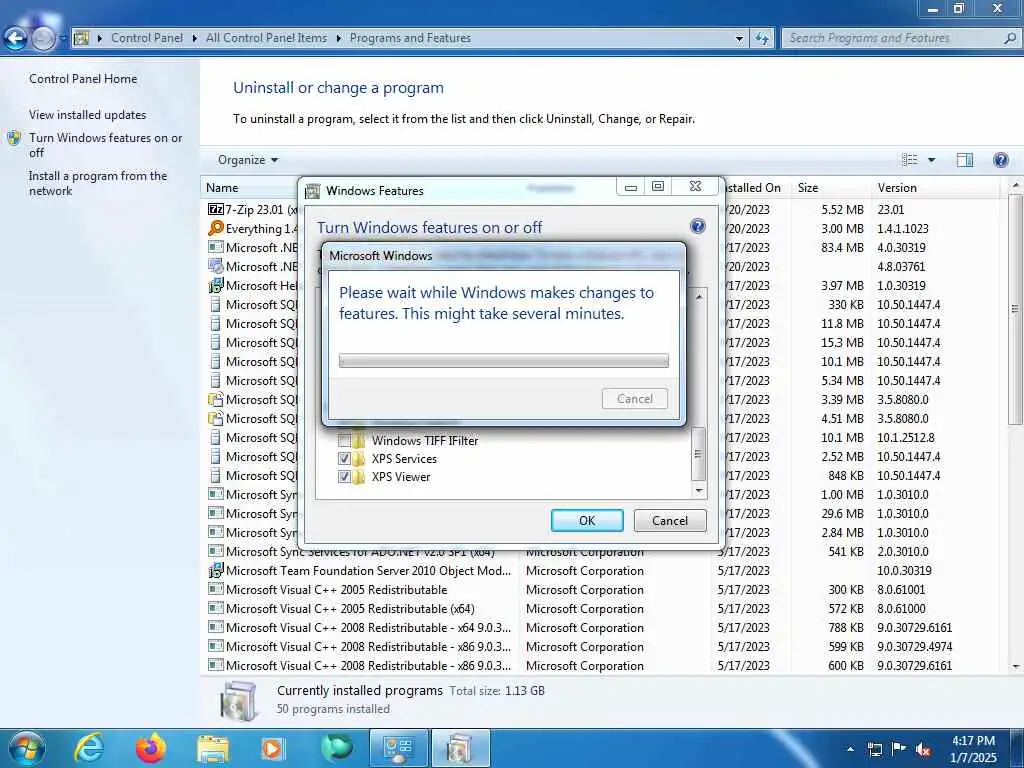Click the Windows Features title bar icon
This screenshot has width=1024, height=768.
(x=313, y=191)
